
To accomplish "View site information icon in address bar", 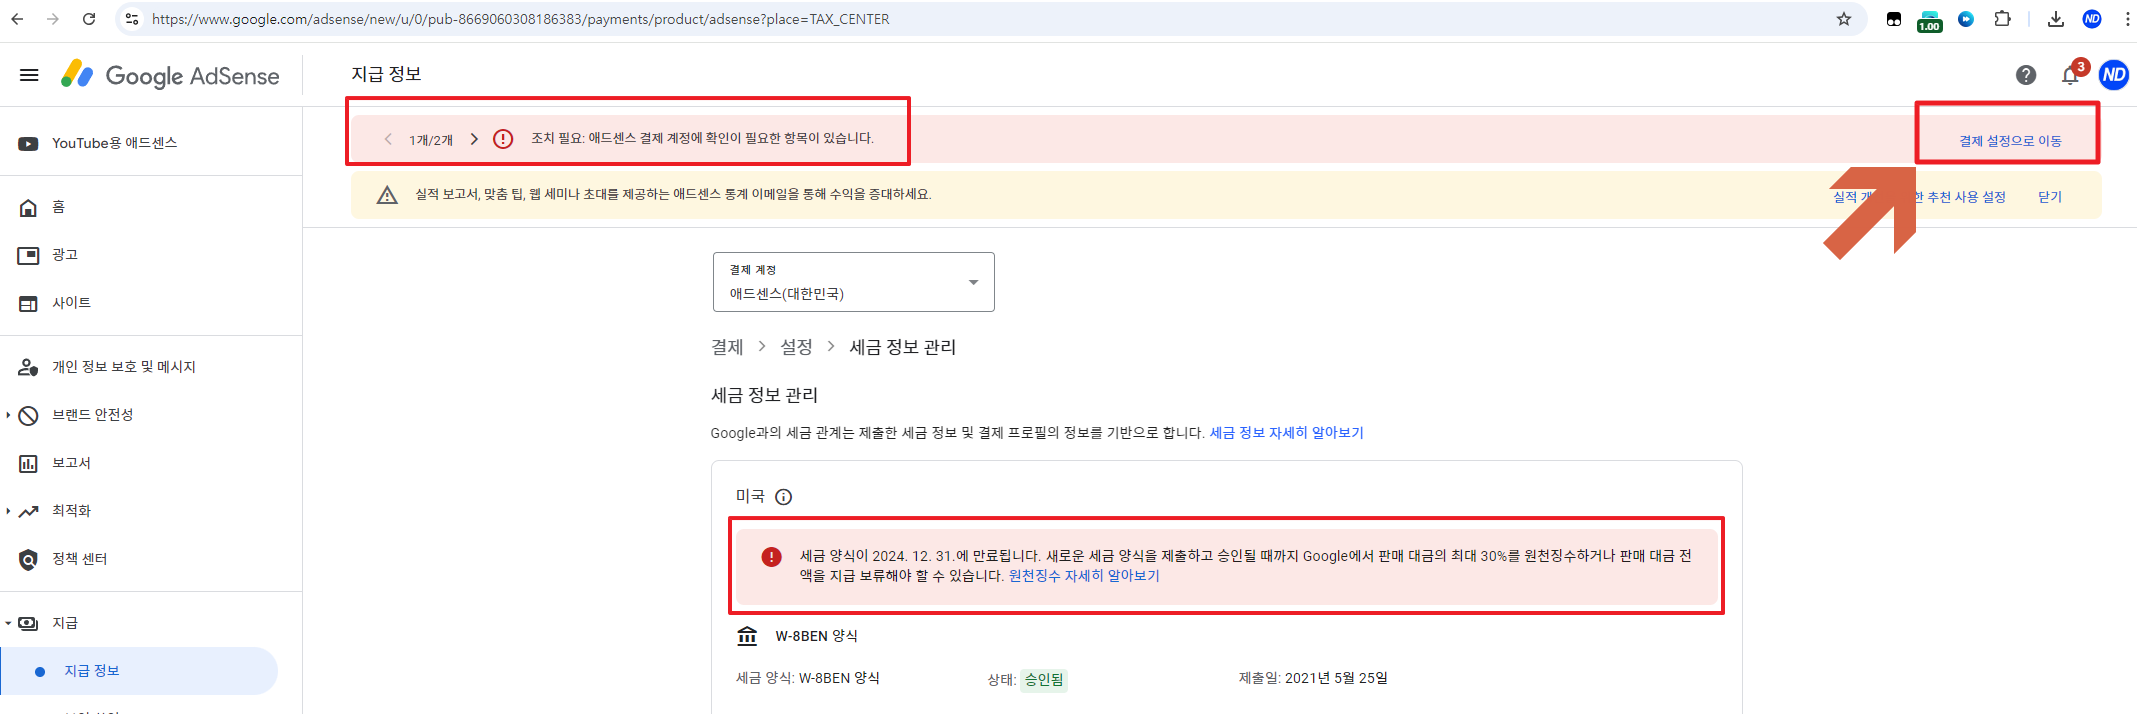I will click(x=132, y=19).
